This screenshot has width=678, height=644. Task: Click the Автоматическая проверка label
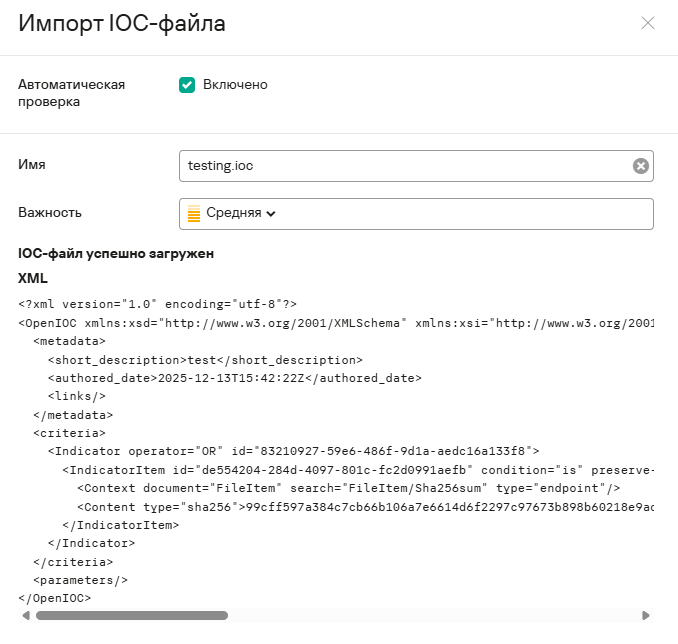[71, 93]
